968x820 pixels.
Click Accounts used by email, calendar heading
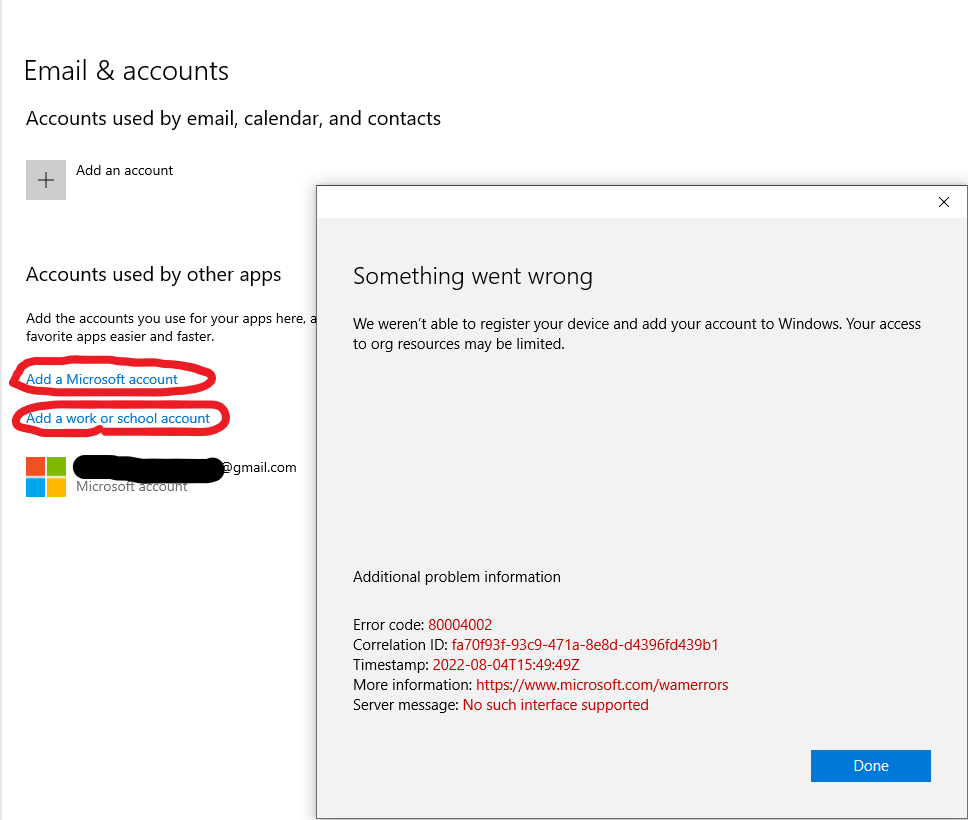[233, 119]
